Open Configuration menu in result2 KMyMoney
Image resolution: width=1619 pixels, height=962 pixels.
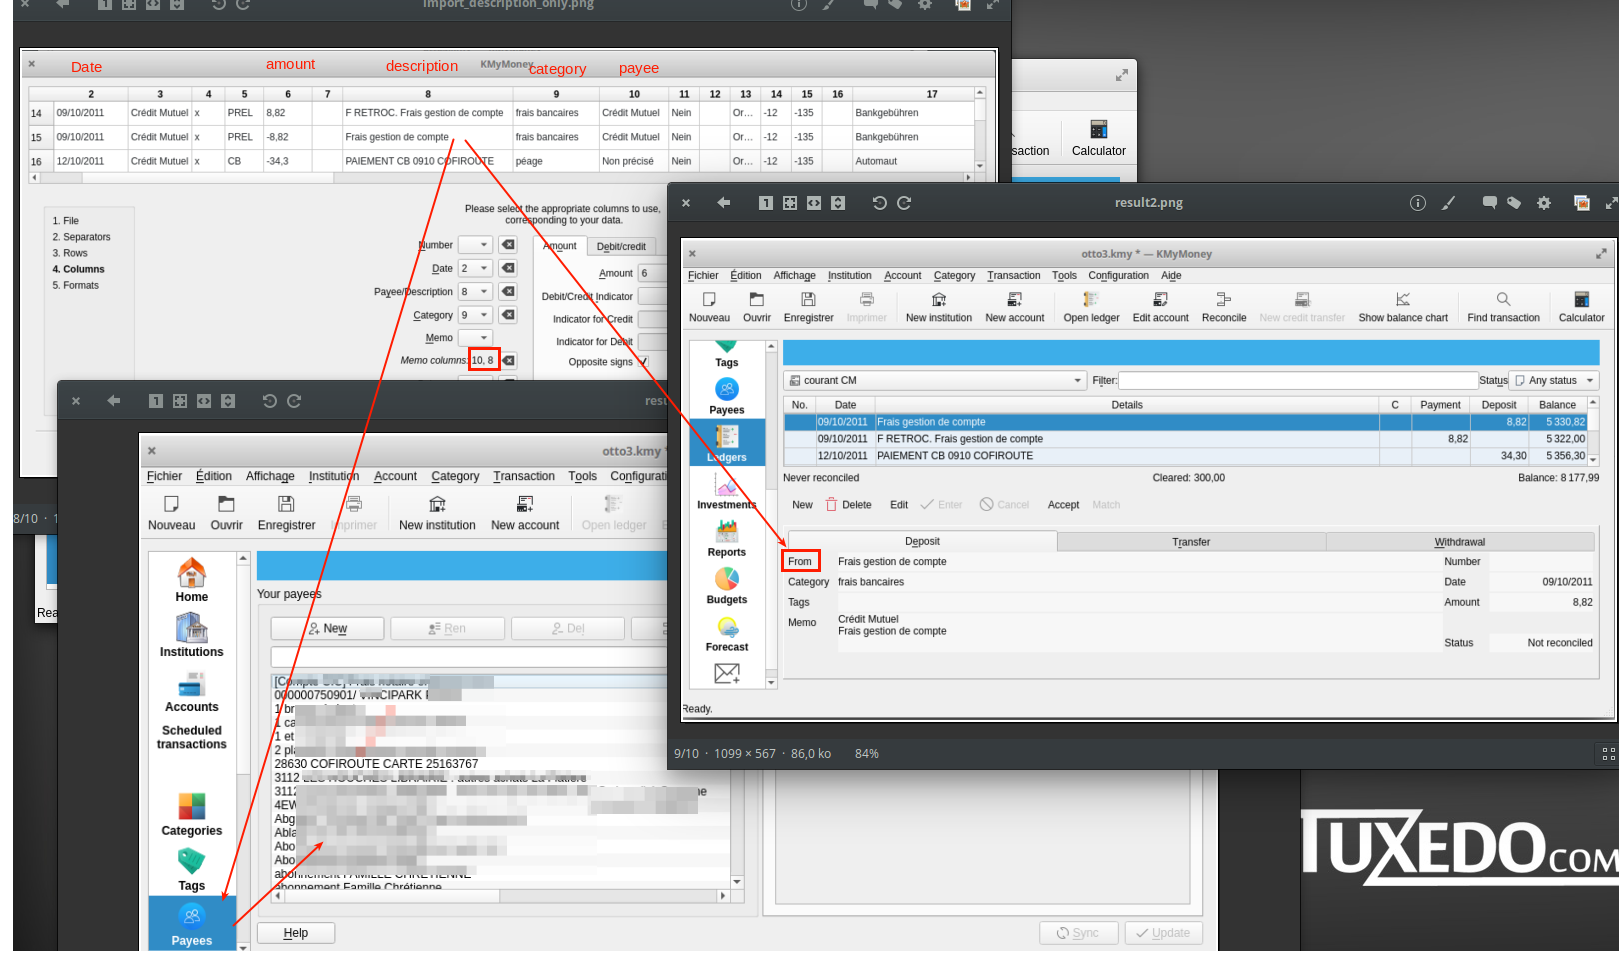(1118, 276)
